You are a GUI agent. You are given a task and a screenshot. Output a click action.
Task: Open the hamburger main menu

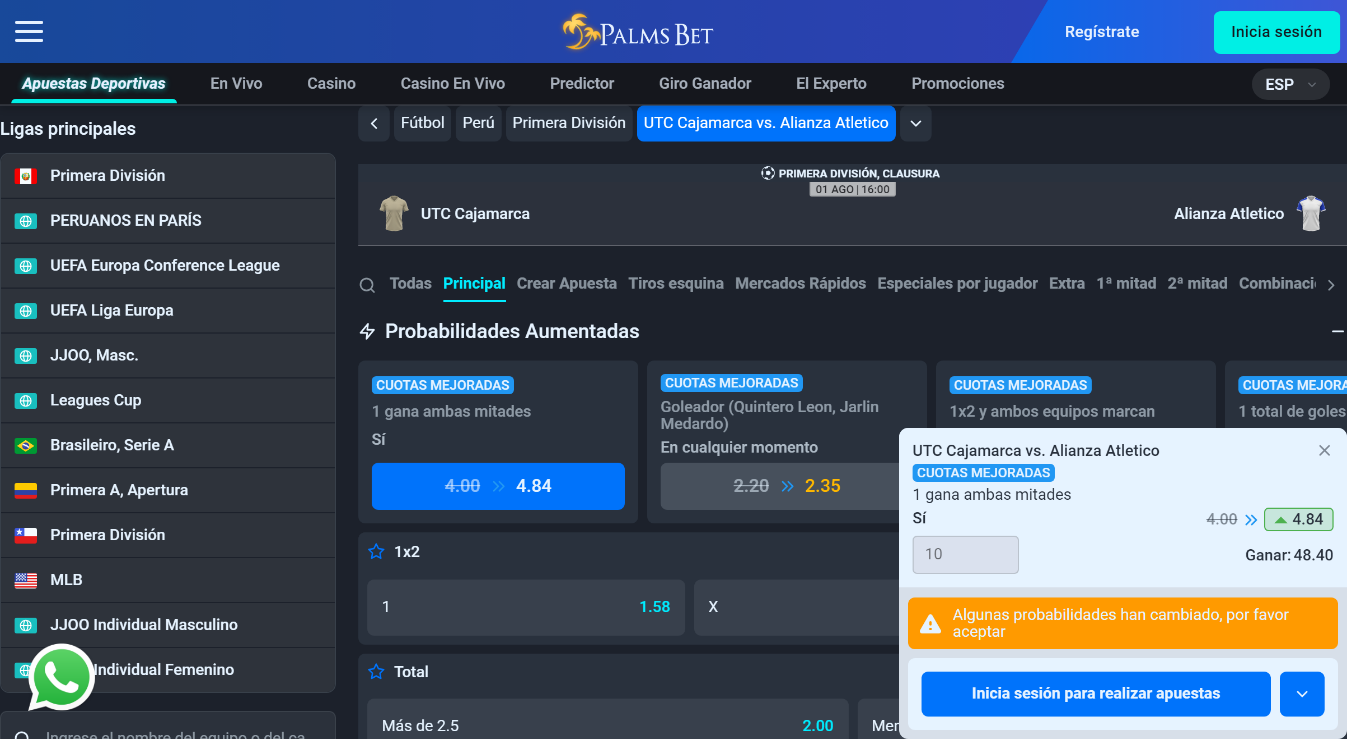pos(29,31)
